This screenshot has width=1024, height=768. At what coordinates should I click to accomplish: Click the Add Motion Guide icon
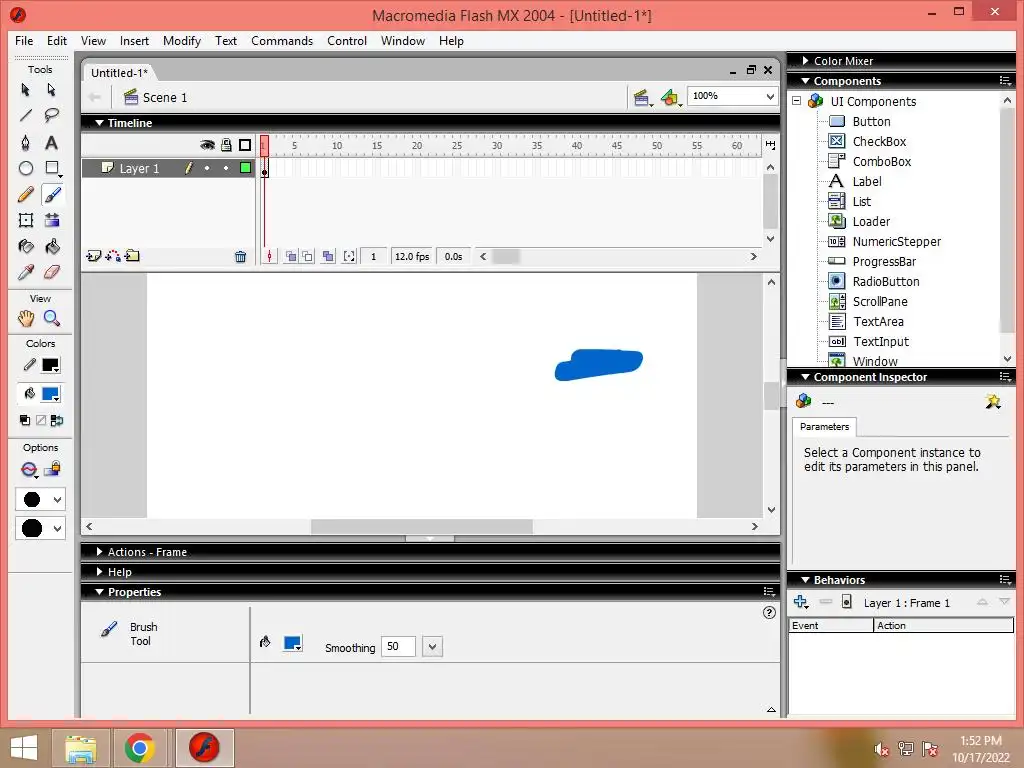[x=113, y=256]
